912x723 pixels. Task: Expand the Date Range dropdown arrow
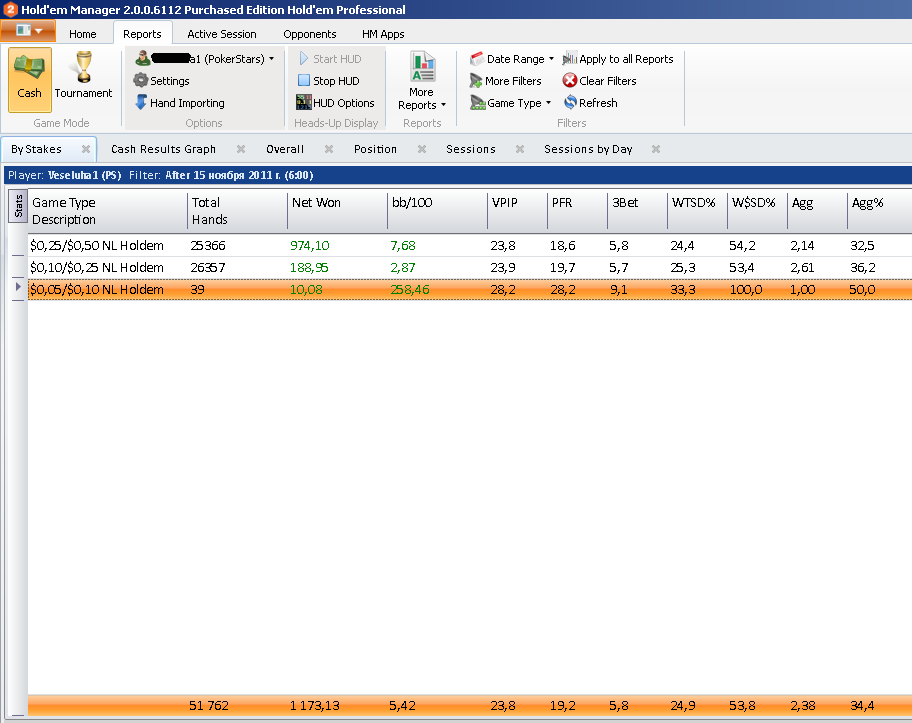point(551,58)
